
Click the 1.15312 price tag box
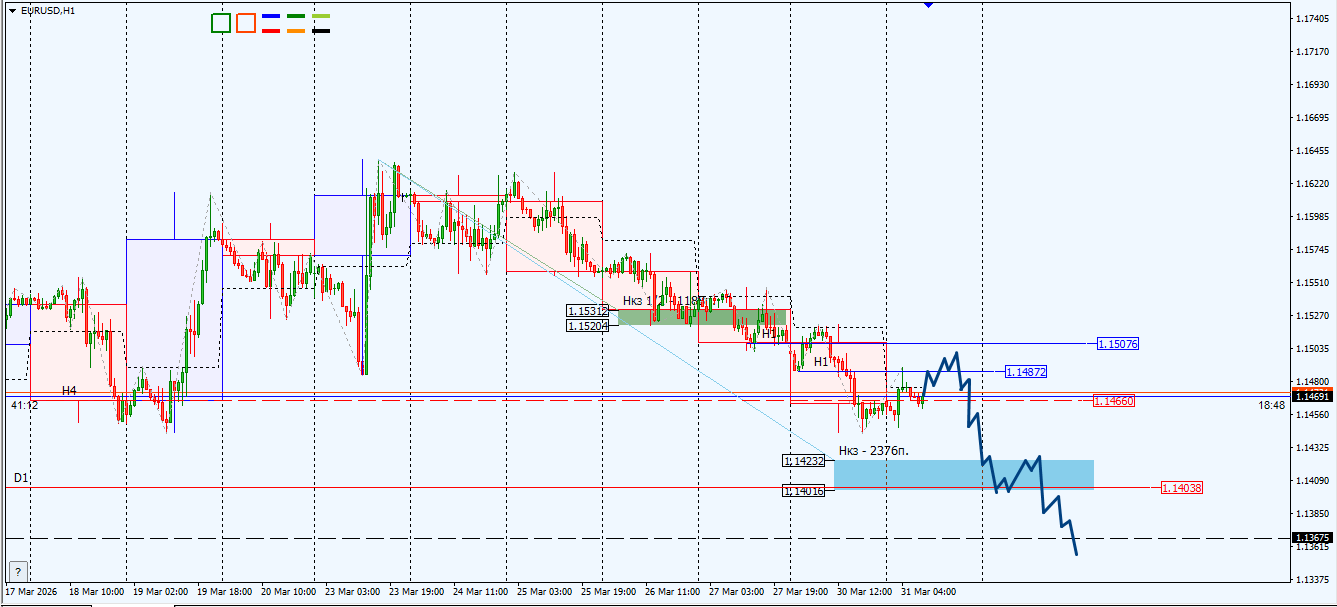(x=586, y=311)
